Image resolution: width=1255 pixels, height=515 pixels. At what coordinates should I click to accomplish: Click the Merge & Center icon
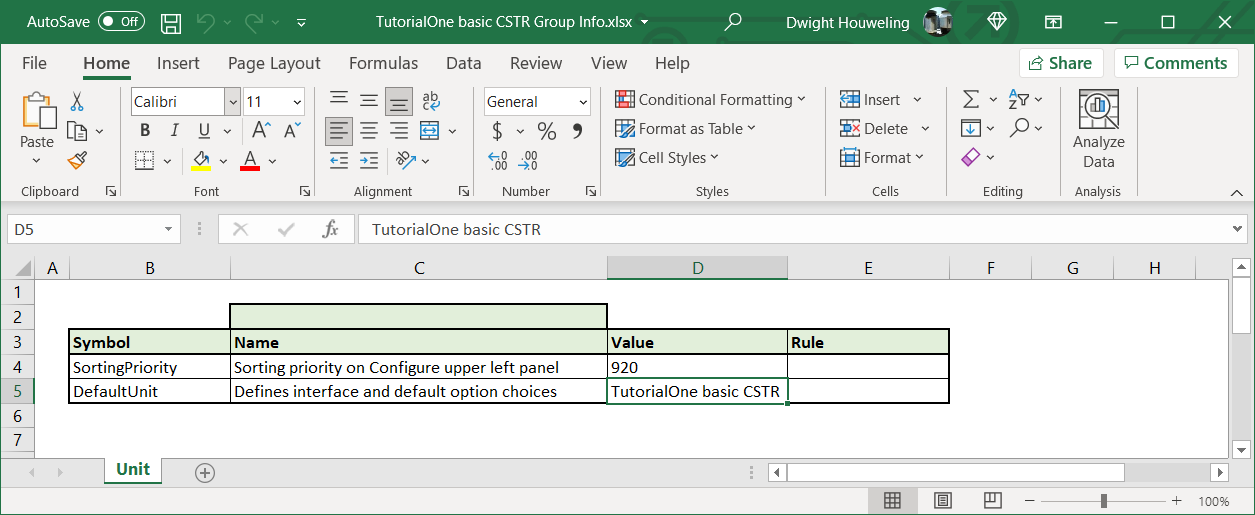(x=430, y=131)
